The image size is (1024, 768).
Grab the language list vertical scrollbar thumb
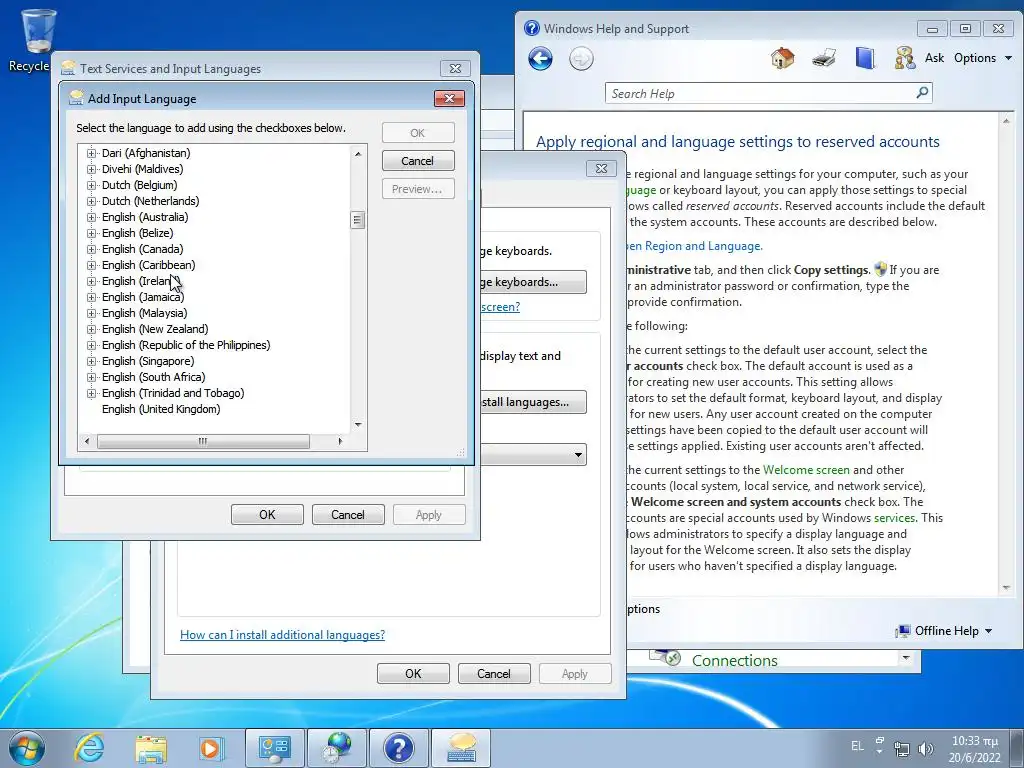click(x=357, y=220)
